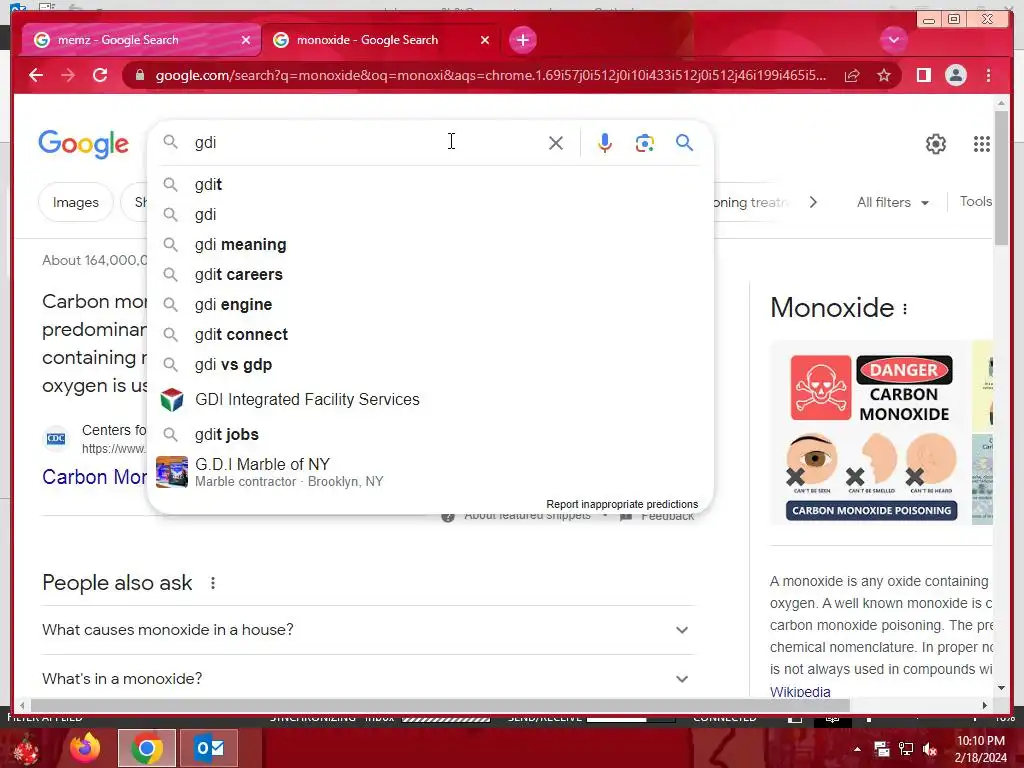Screen dimensions: 1024x768
Task: Reload the page with the refresh icon
Action: (100, 76)
